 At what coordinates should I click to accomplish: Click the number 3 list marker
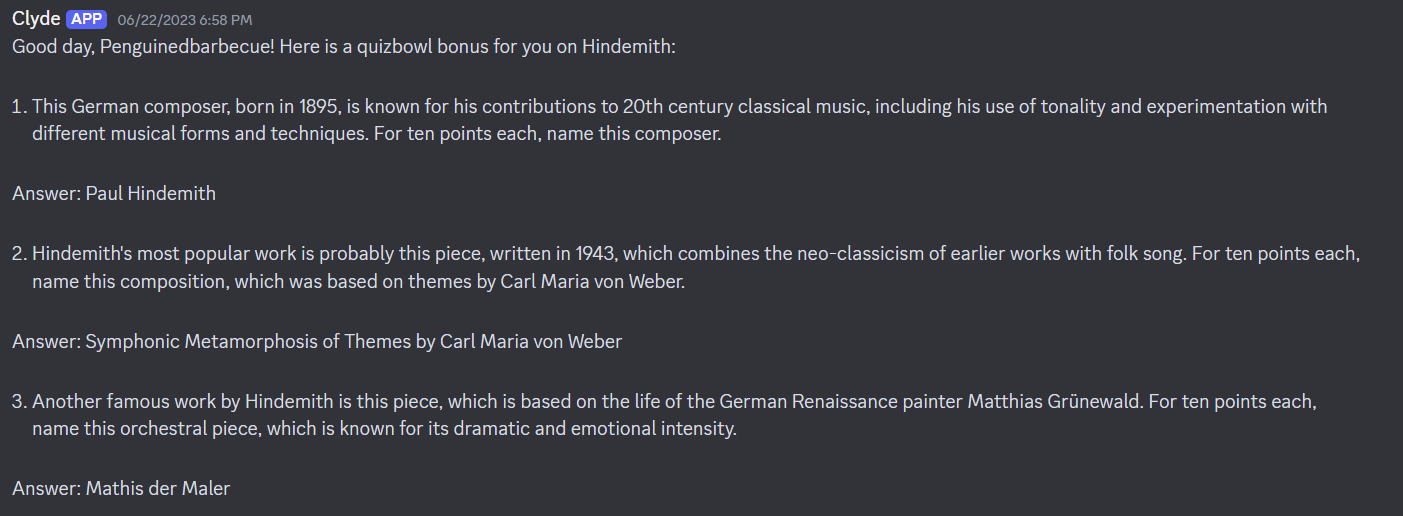click(20, 403)
